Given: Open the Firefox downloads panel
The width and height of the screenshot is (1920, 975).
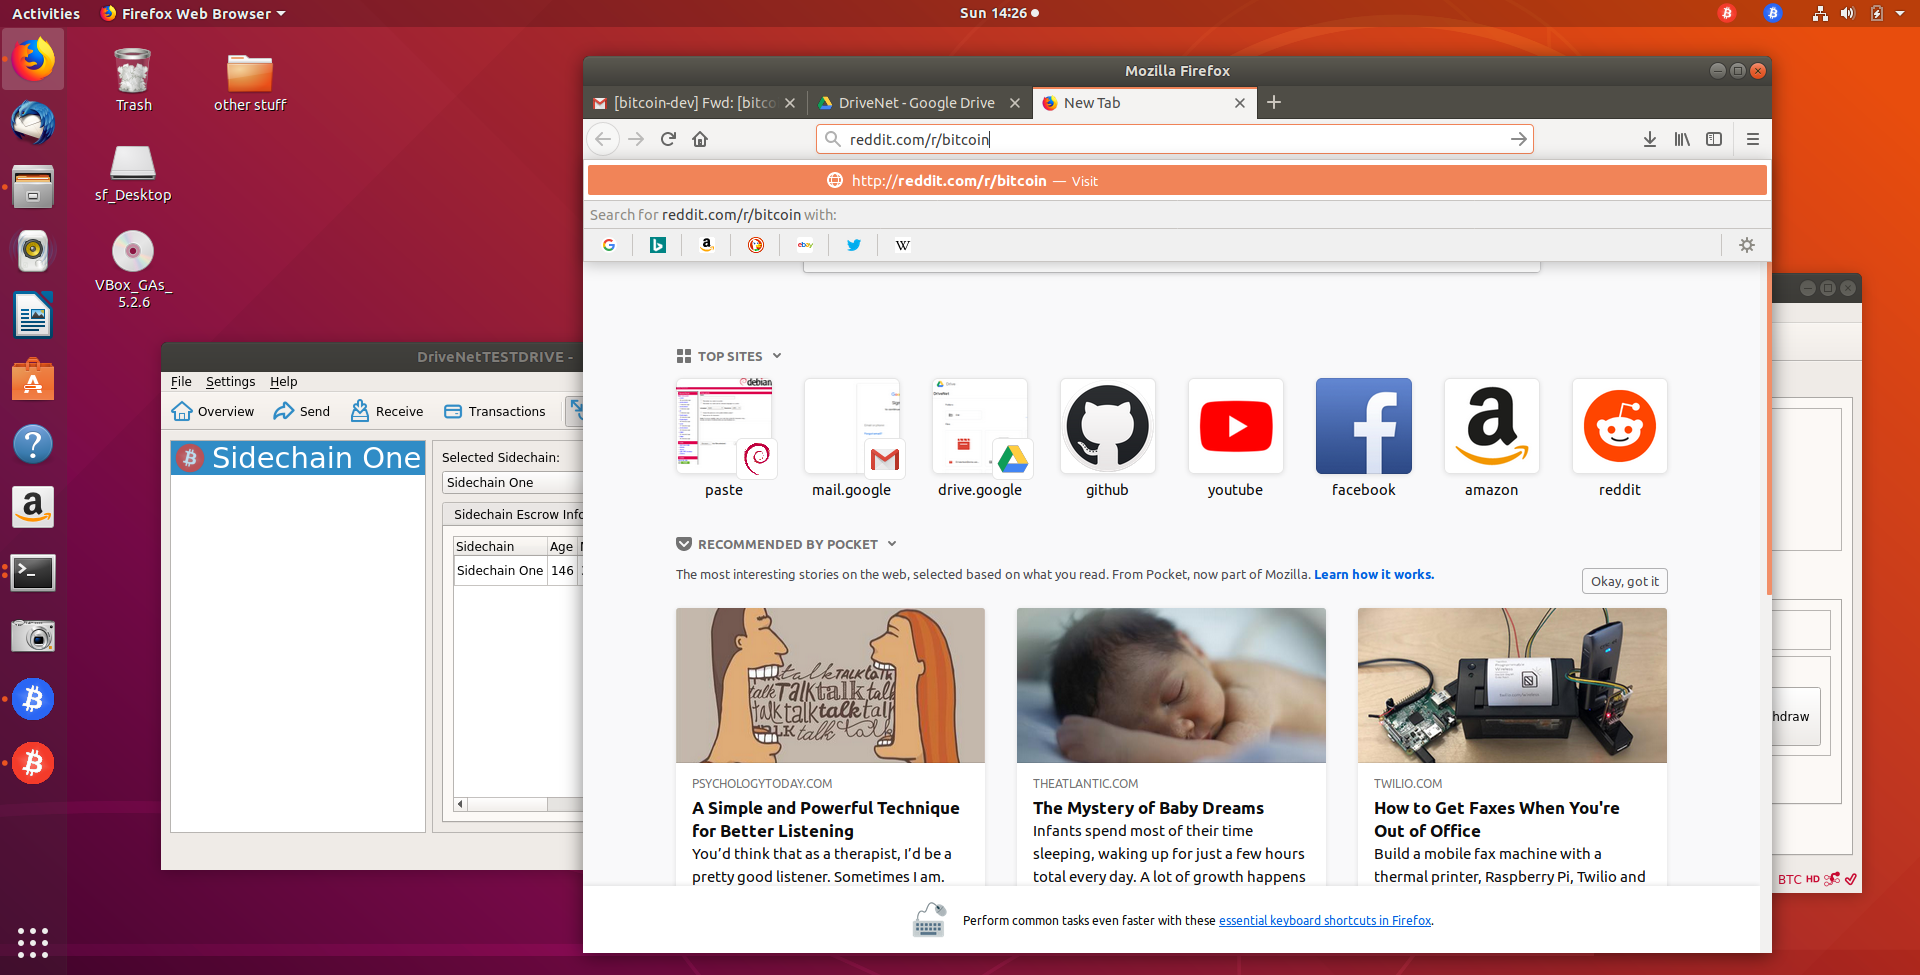Looking at the screenshot, I should click(1650, 139).
